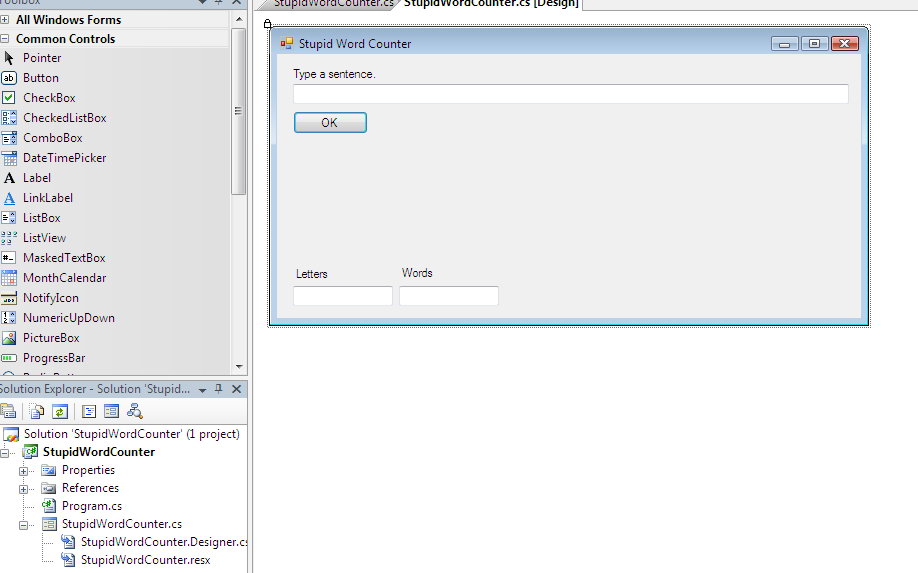Open View Class Diagram icon
The image size is (918, 573).
(135, 411)
